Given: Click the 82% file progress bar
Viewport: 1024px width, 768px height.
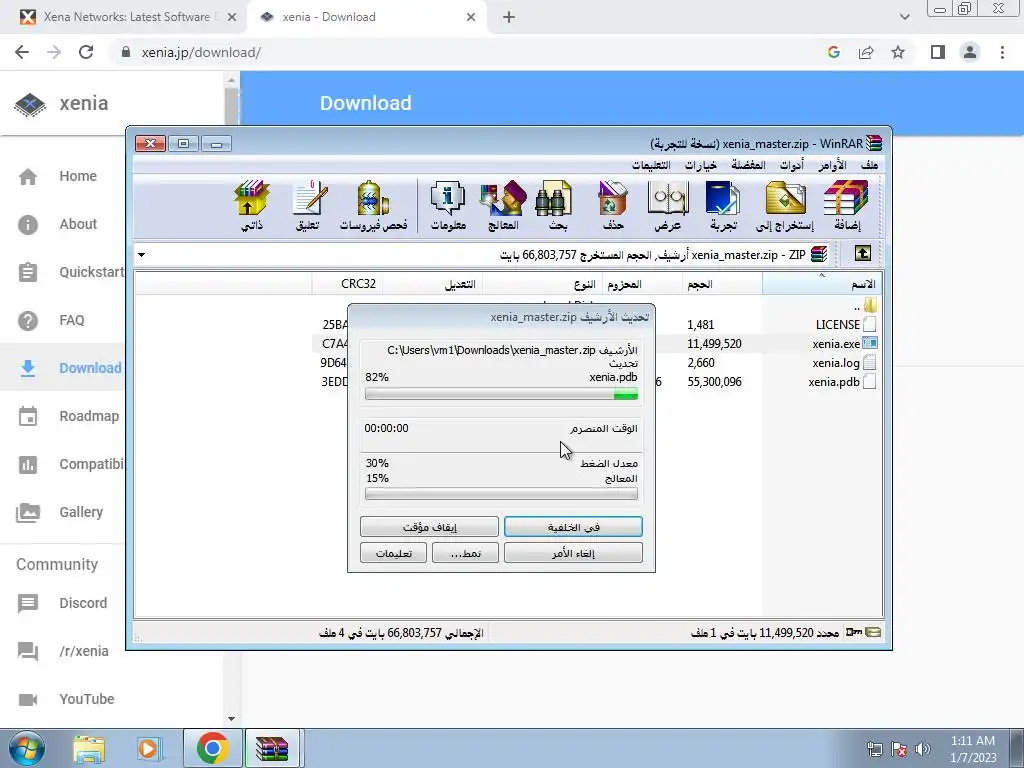Looking at the screenshot, I should (x=501, y=394).
